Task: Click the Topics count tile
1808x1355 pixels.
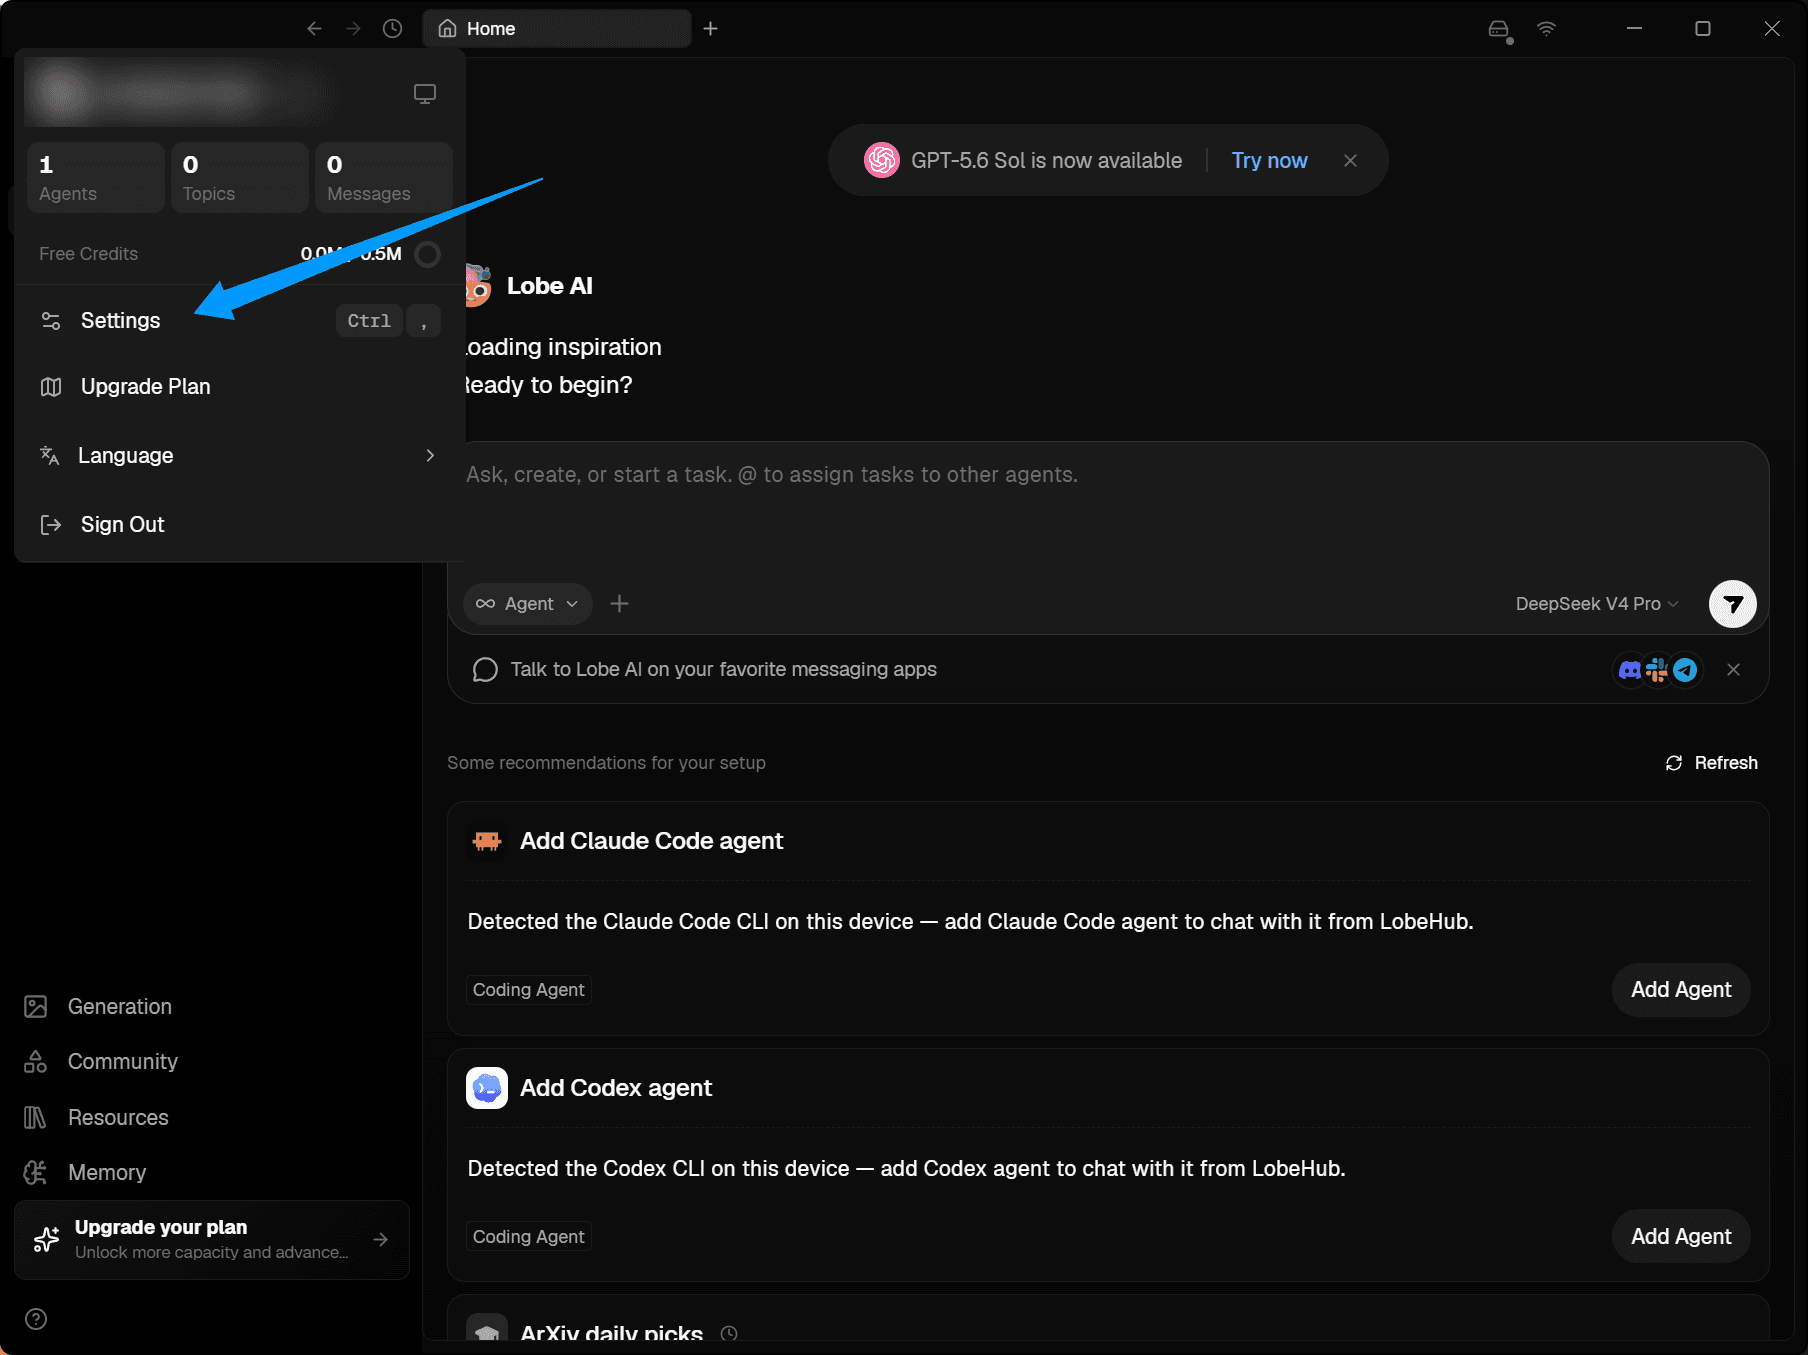Action: coord(240,178)
